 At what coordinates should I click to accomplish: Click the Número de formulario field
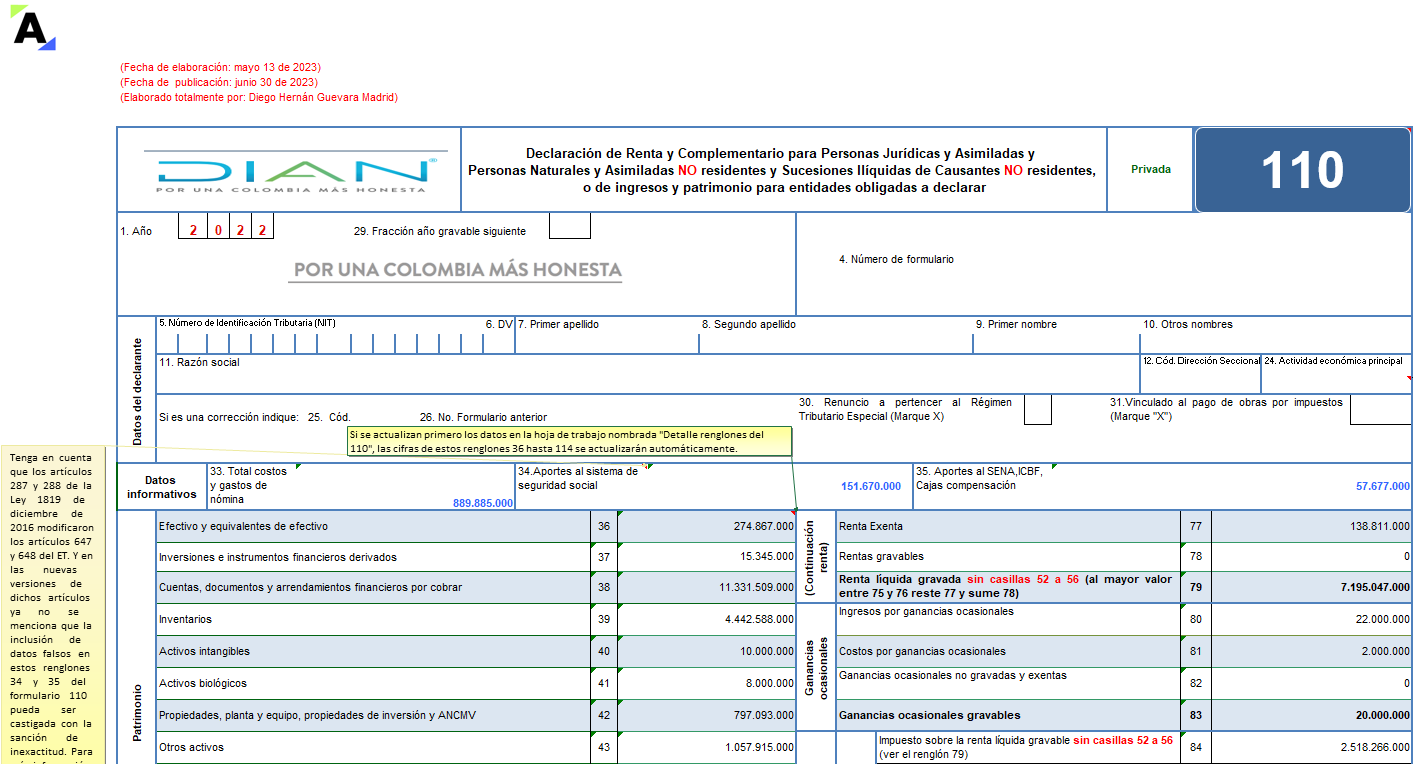1104,265
